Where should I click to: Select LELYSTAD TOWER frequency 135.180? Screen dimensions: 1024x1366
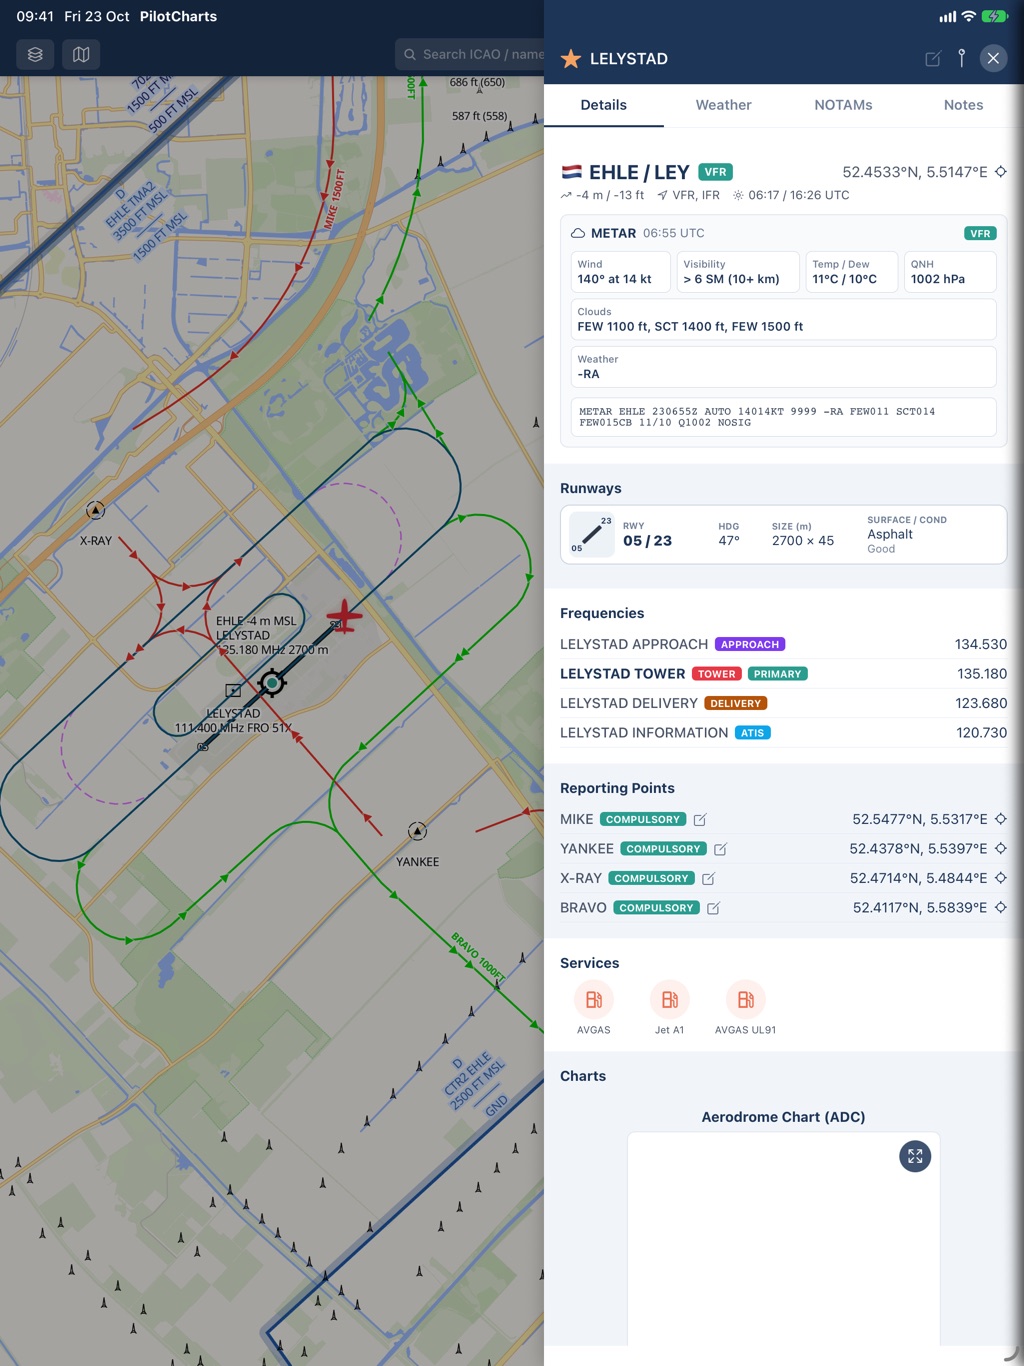click(784, 674)
